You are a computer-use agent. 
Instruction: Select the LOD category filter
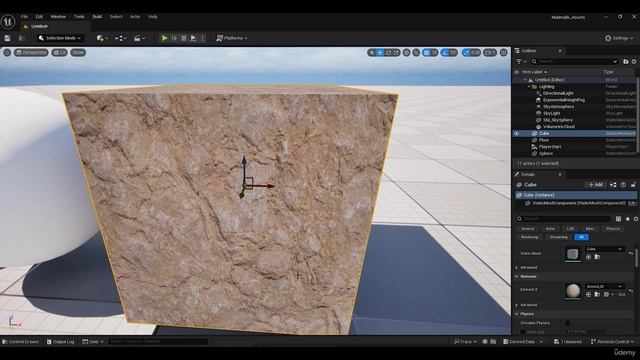[570, 229]
